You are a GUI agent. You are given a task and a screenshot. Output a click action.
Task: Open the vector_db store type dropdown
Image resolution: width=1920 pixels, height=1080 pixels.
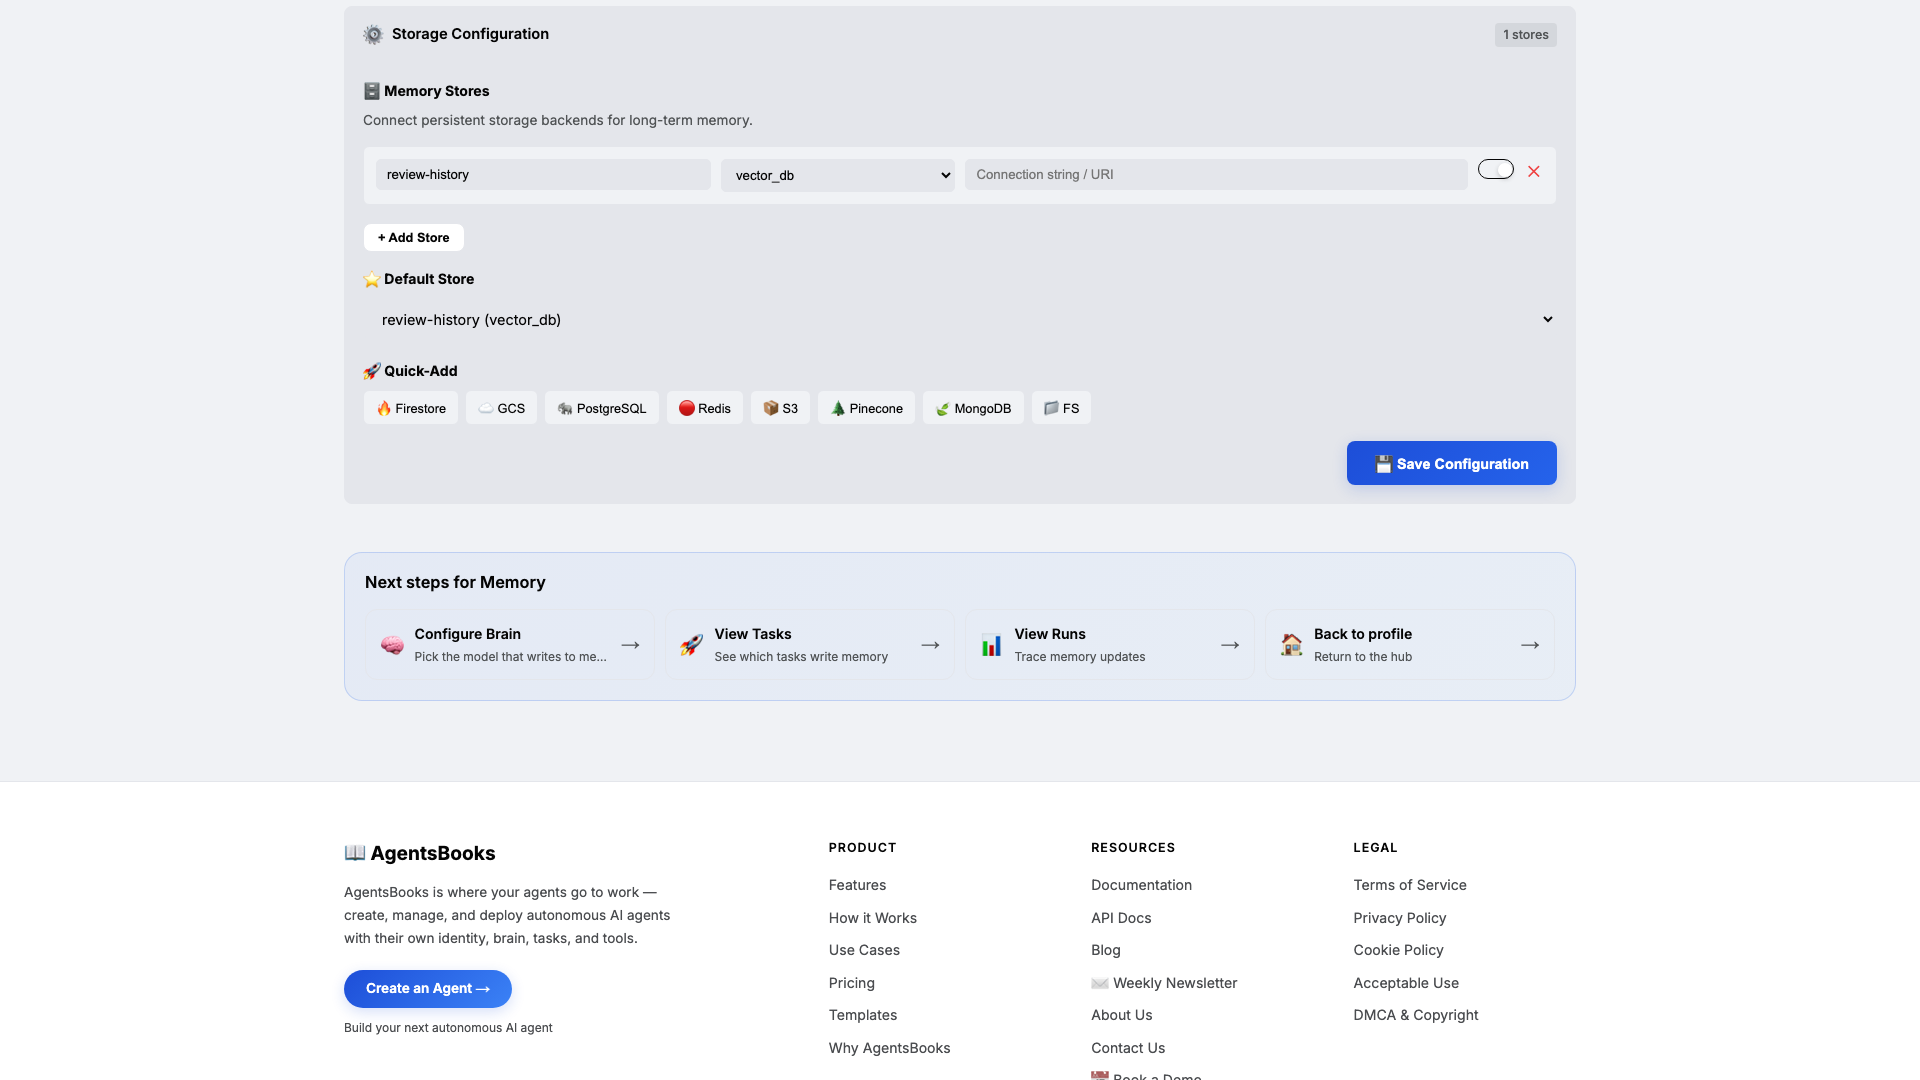838,175
